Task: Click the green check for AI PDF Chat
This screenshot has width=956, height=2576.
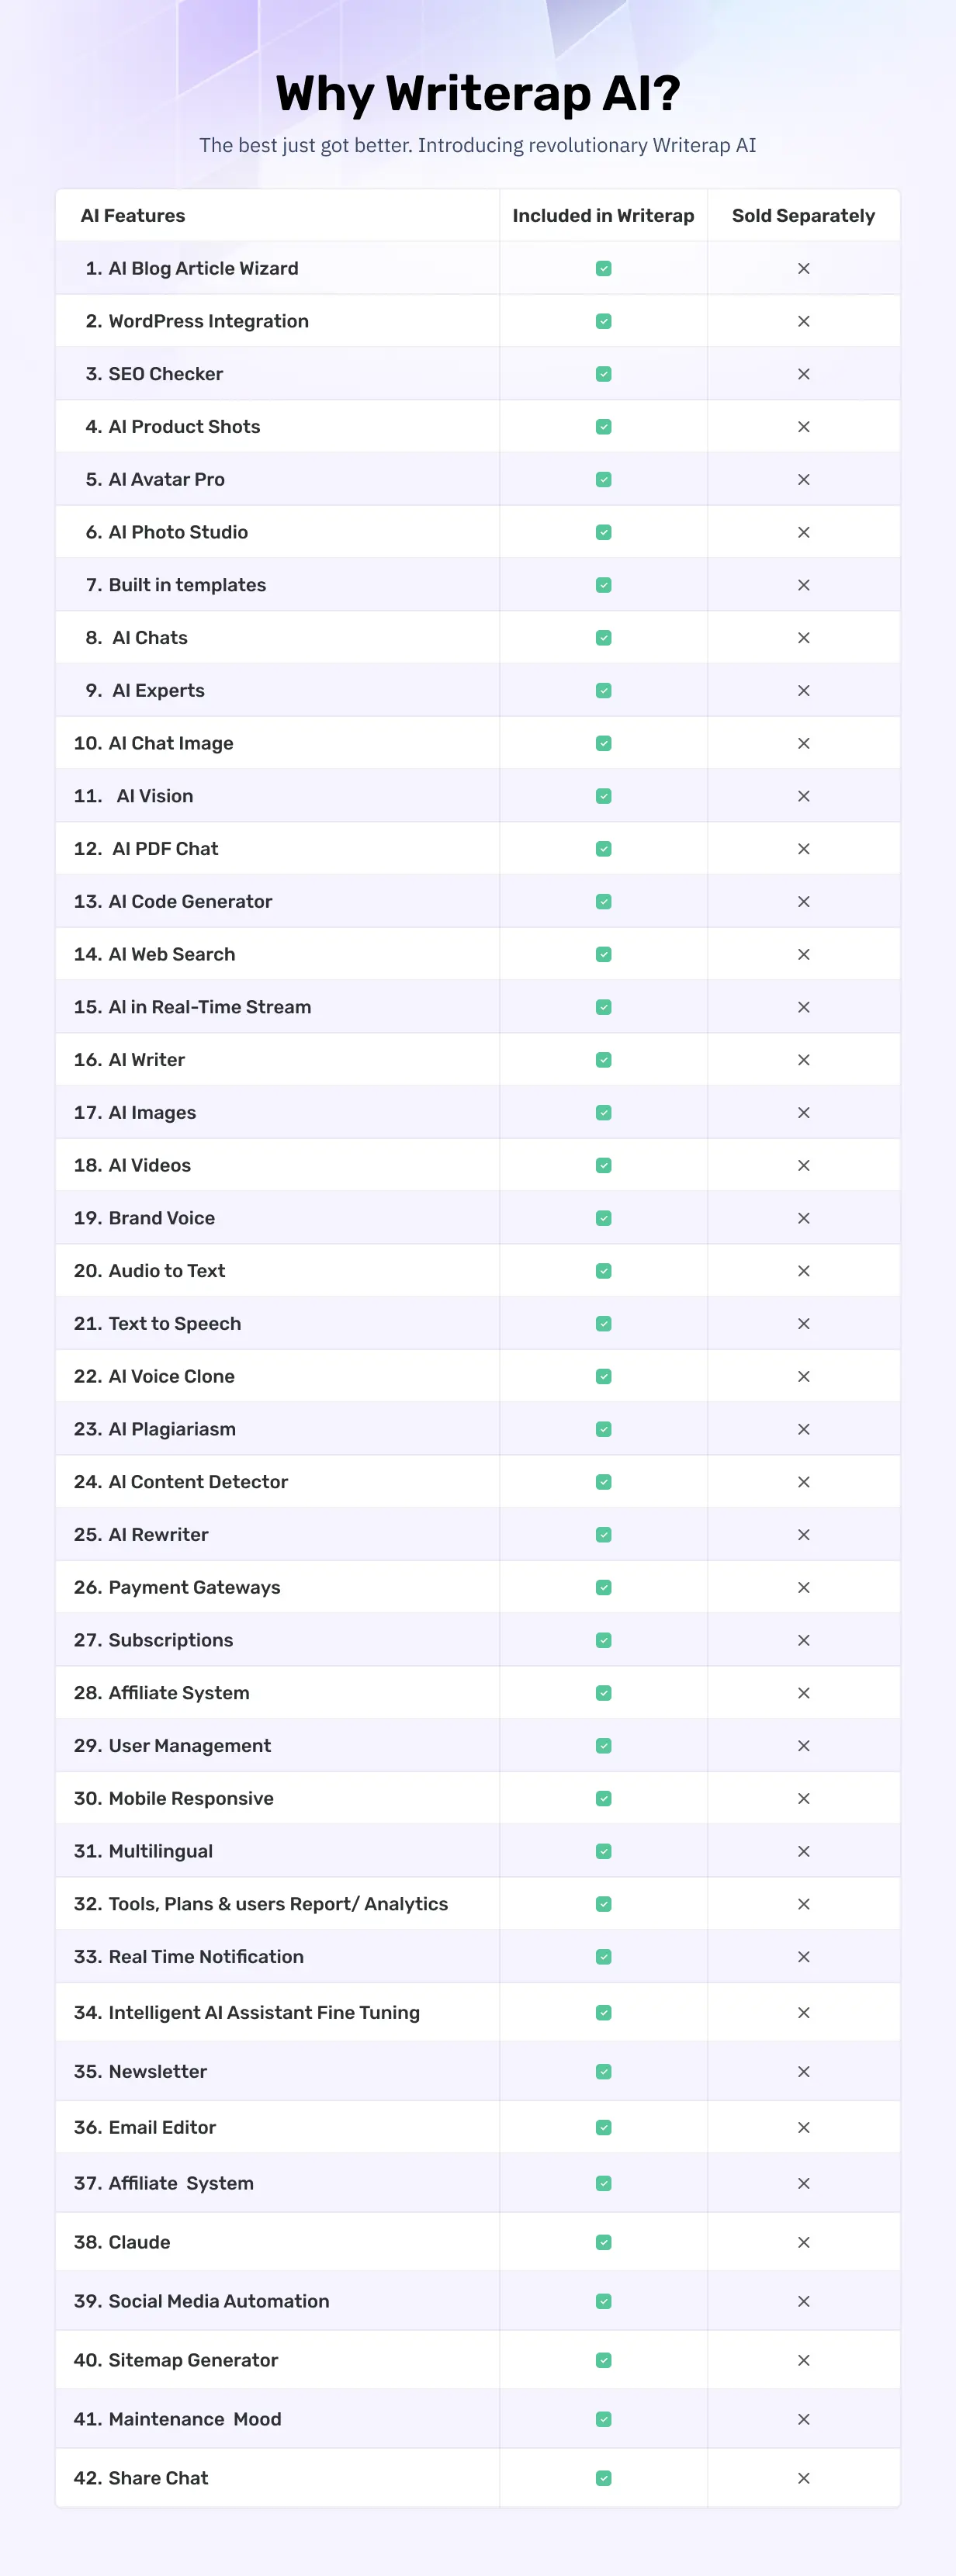Action: pos(603,849)
